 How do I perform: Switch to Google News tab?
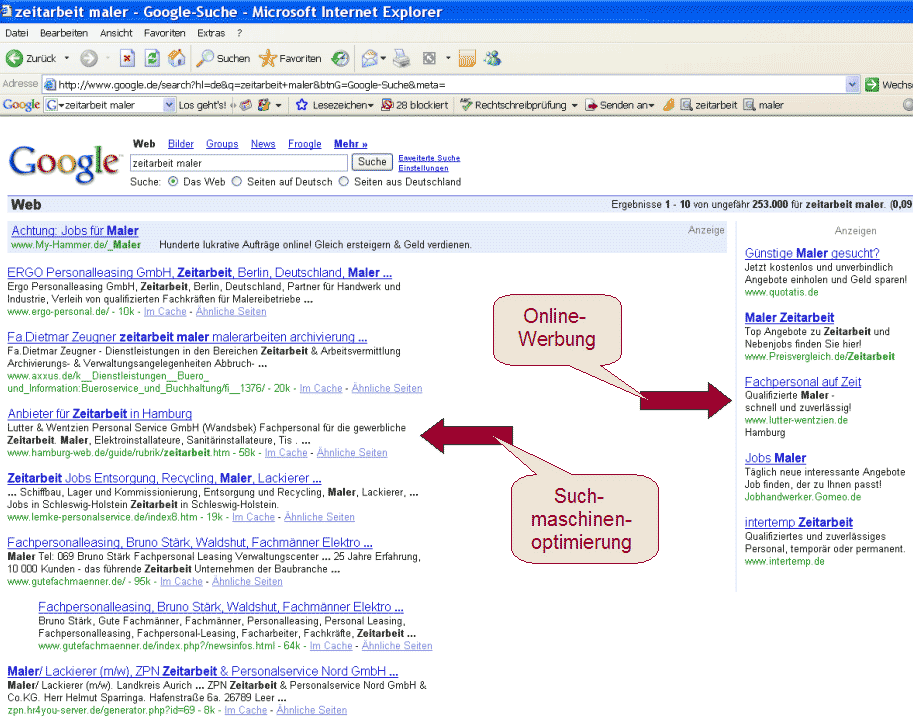(263, 144)
